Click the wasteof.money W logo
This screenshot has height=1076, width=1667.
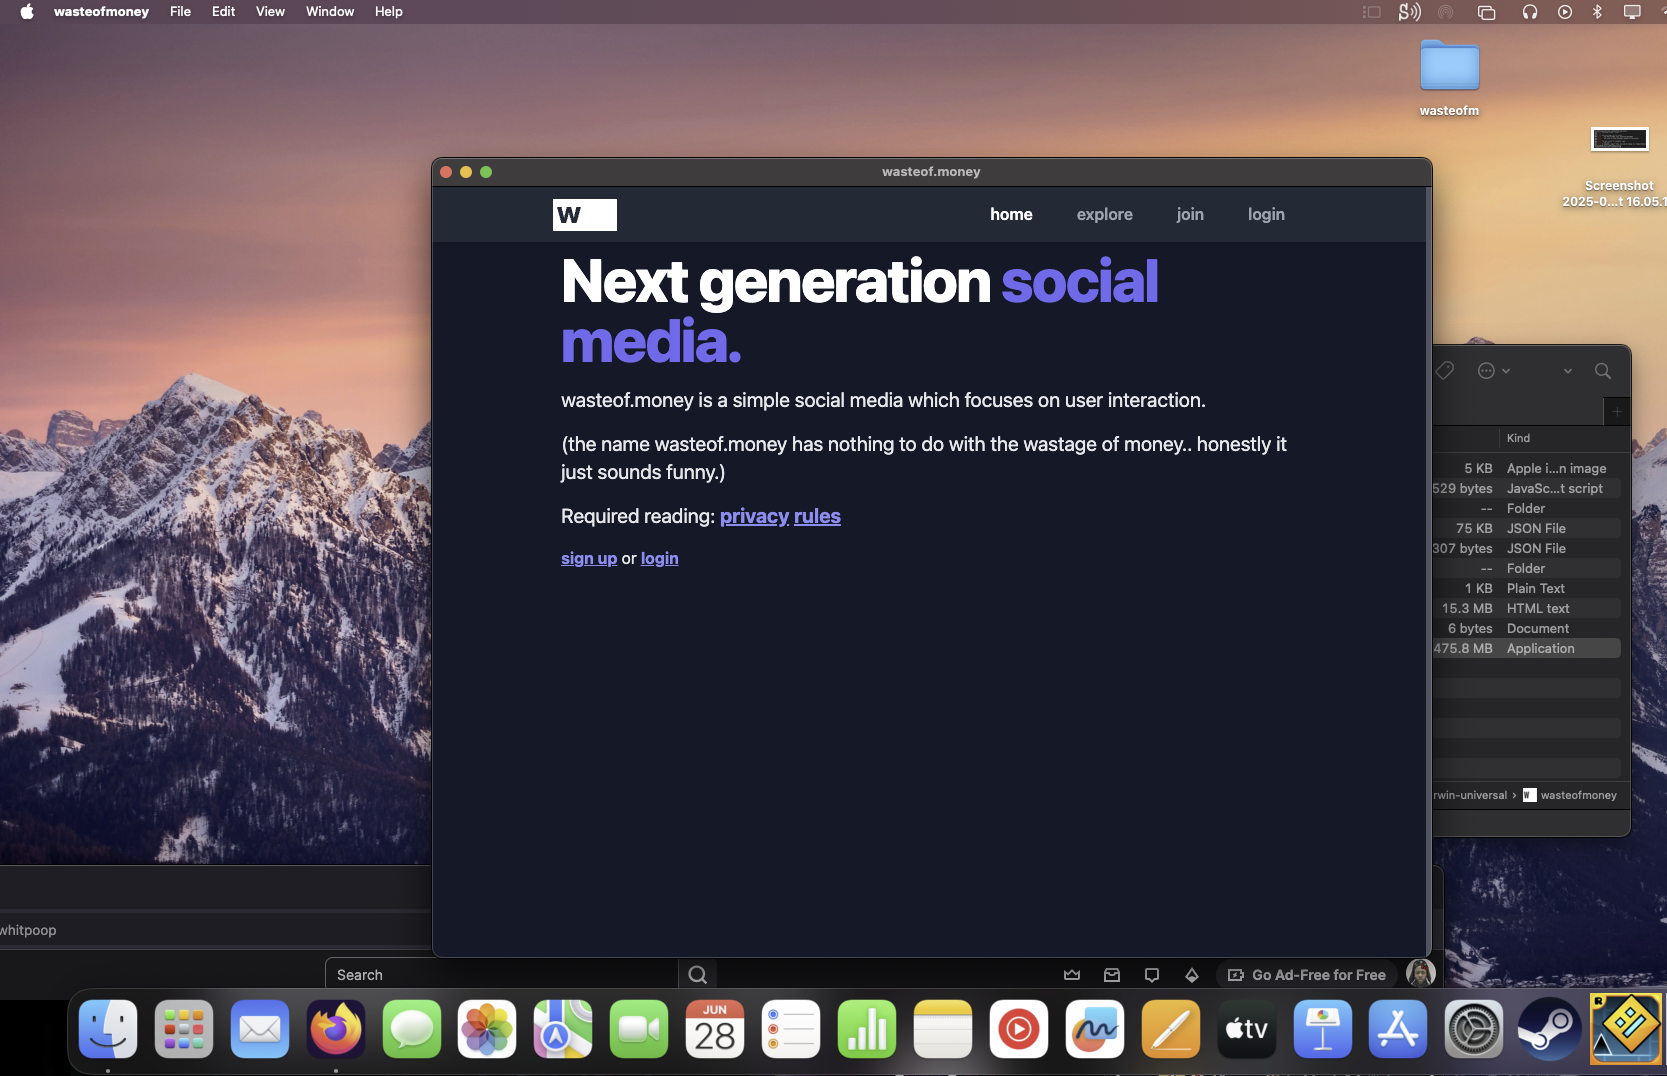click(584, 215)
